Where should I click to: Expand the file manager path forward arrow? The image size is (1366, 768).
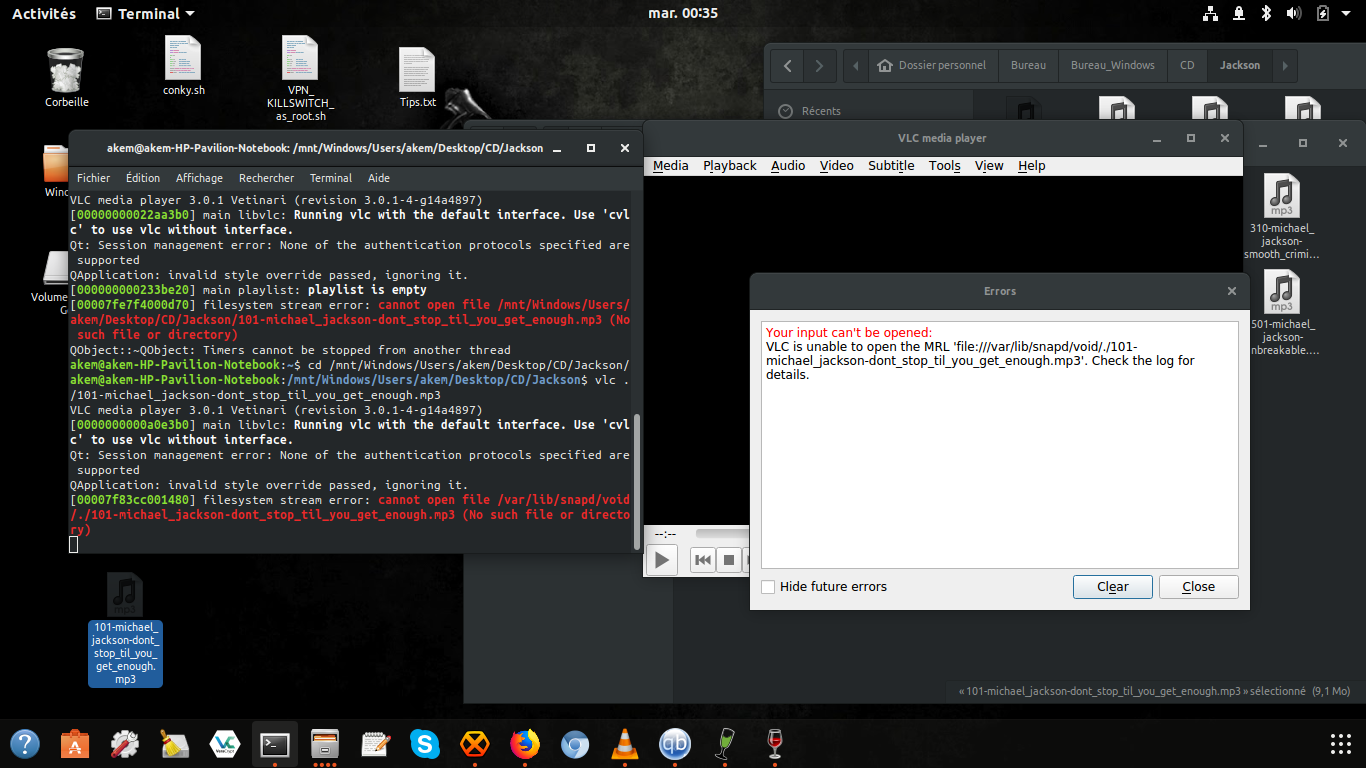[x=1285, y=65]
